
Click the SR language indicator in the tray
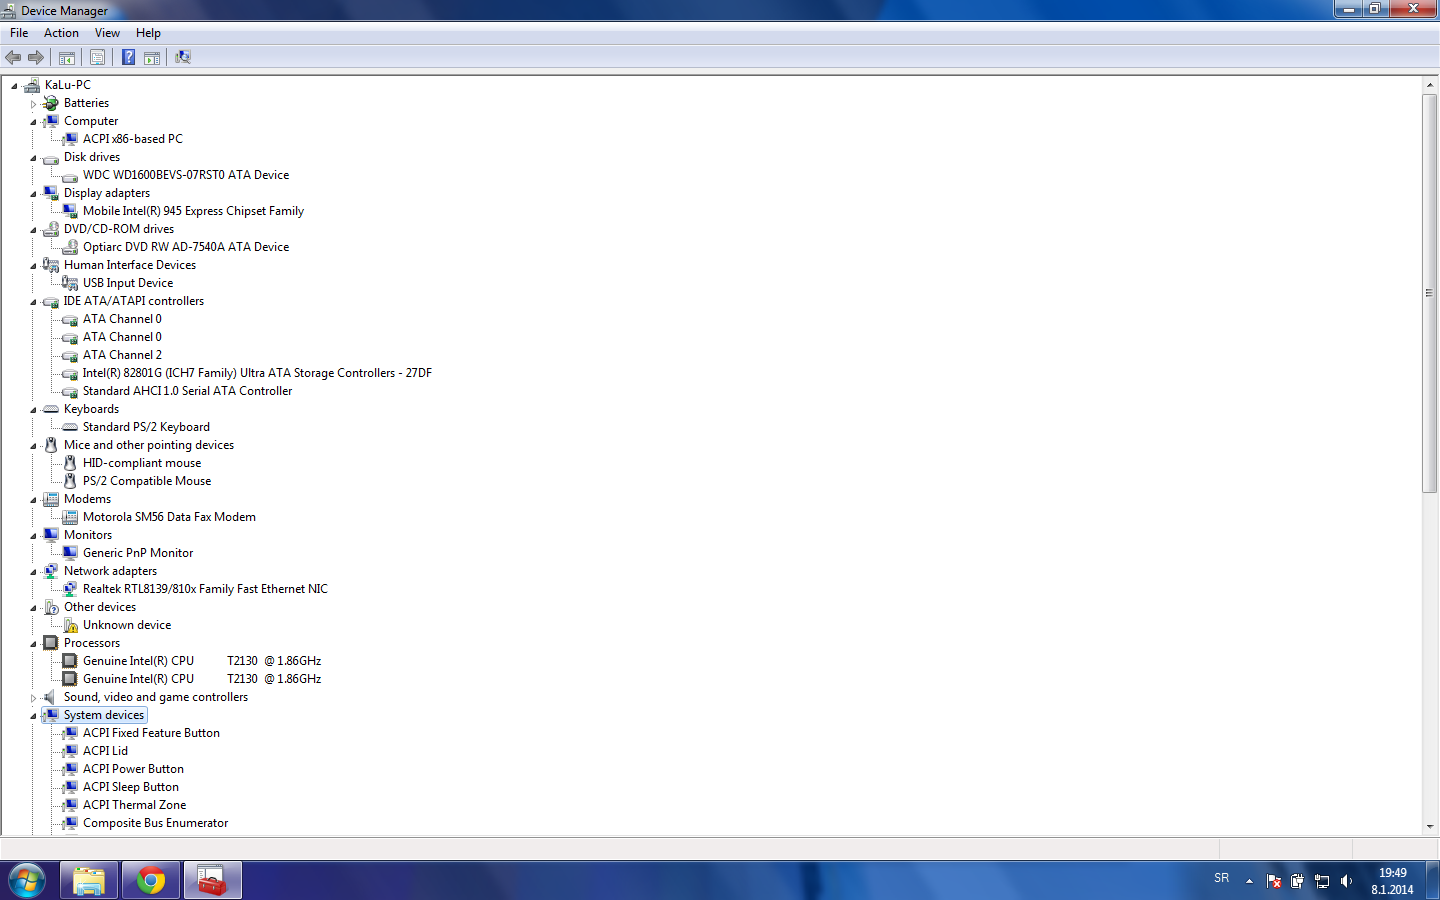pos(1221,878)
